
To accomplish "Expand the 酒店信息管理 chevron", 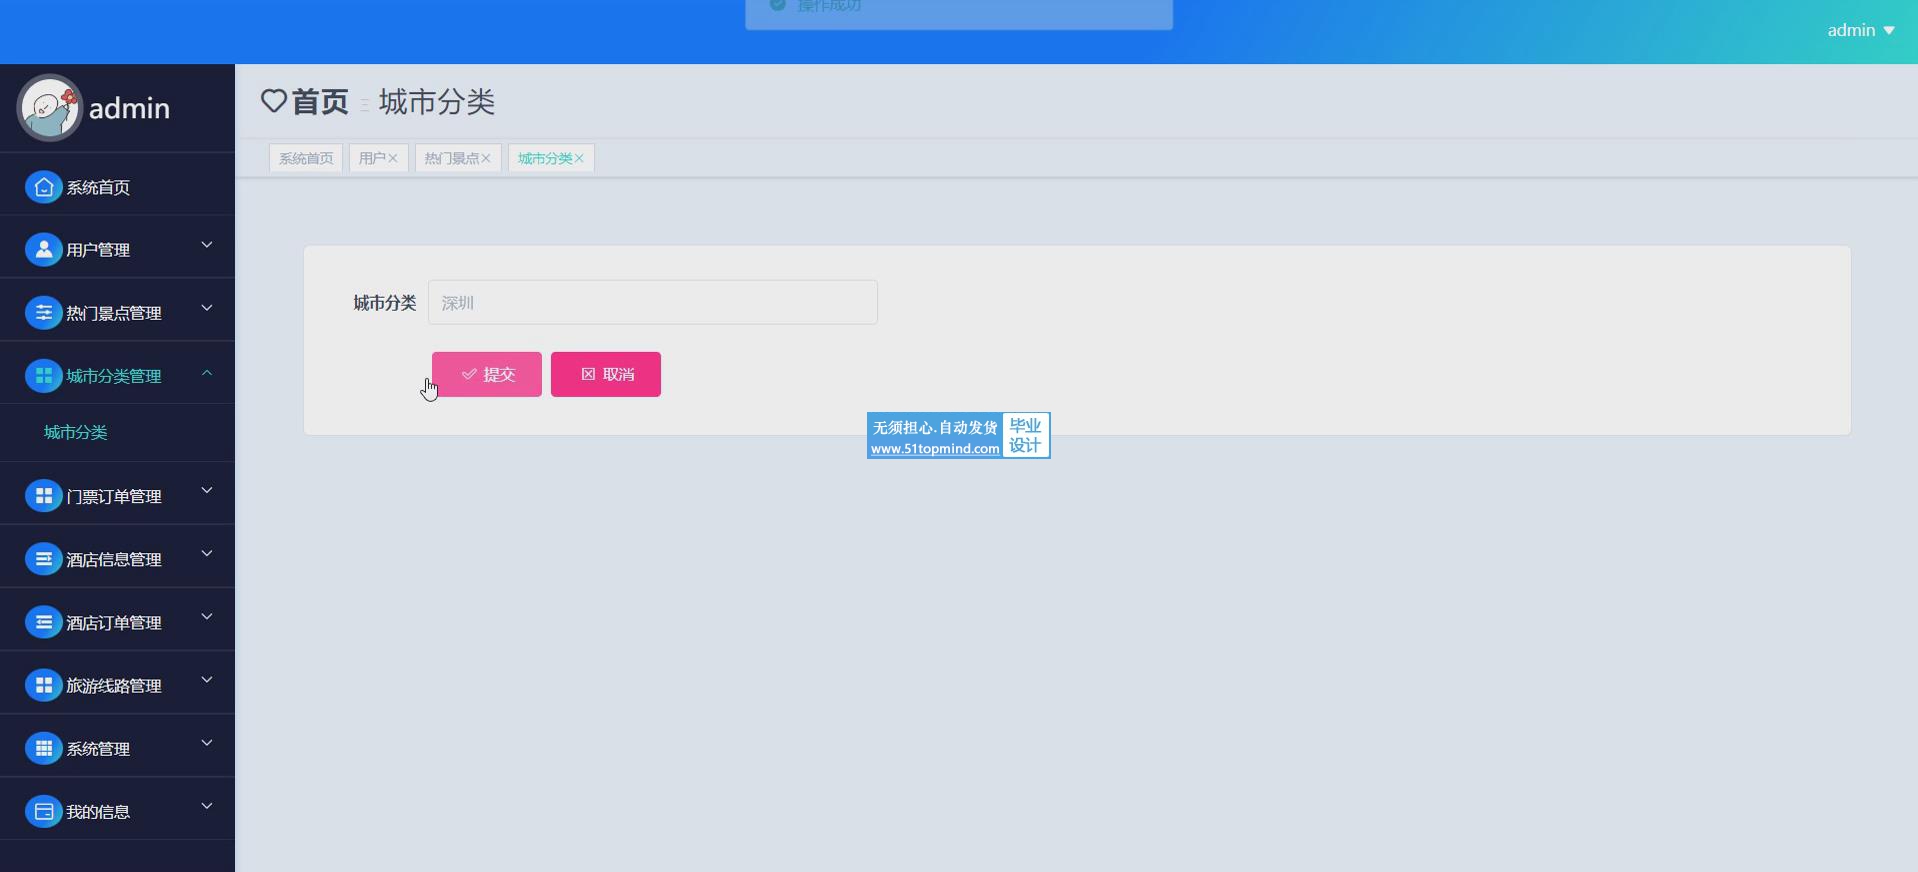I will [207, 553].
